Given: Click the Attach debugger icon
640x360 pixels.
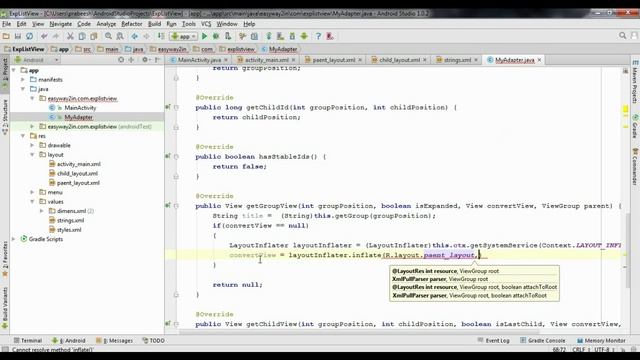Looking at the screenshot, I should tap(228, 36).
